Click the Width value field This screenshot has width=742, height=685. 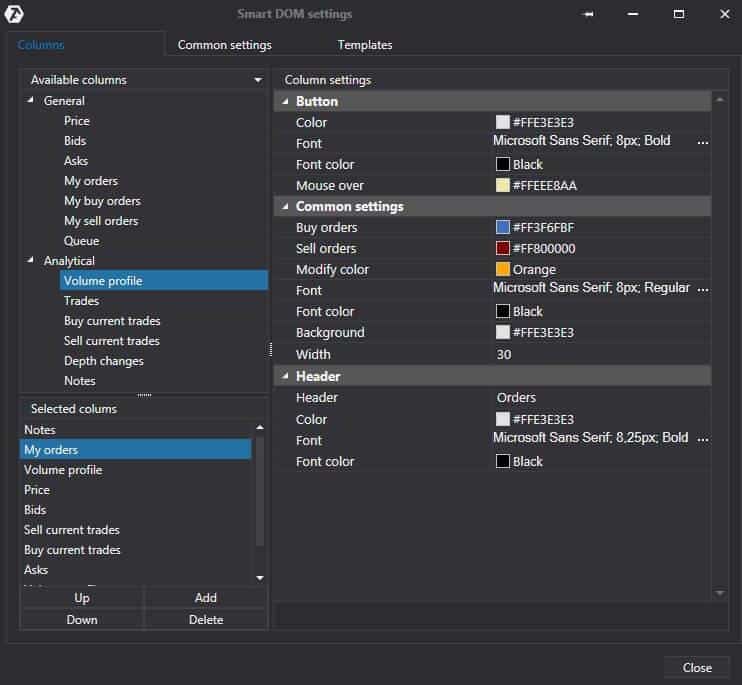(600, 355)
